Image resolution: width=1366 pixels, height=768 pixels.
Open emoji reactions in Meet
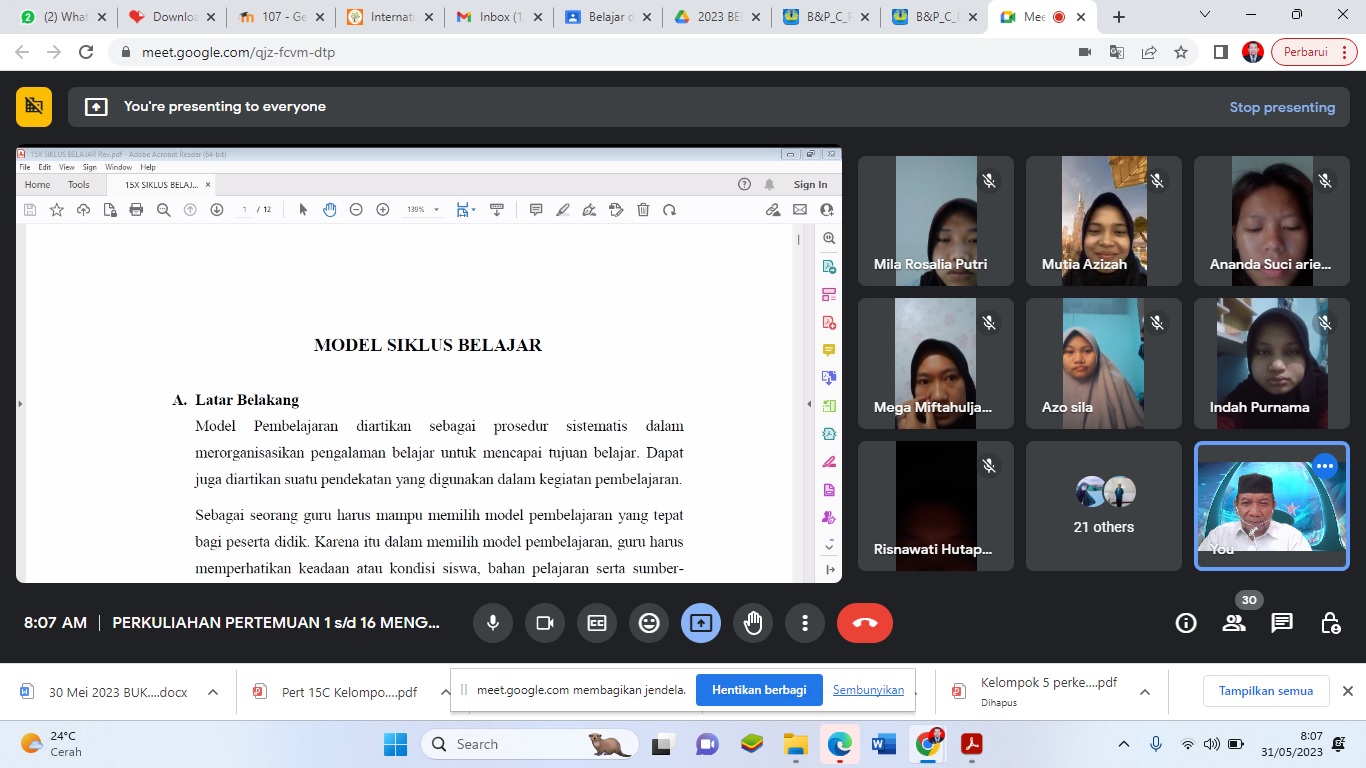649,623
